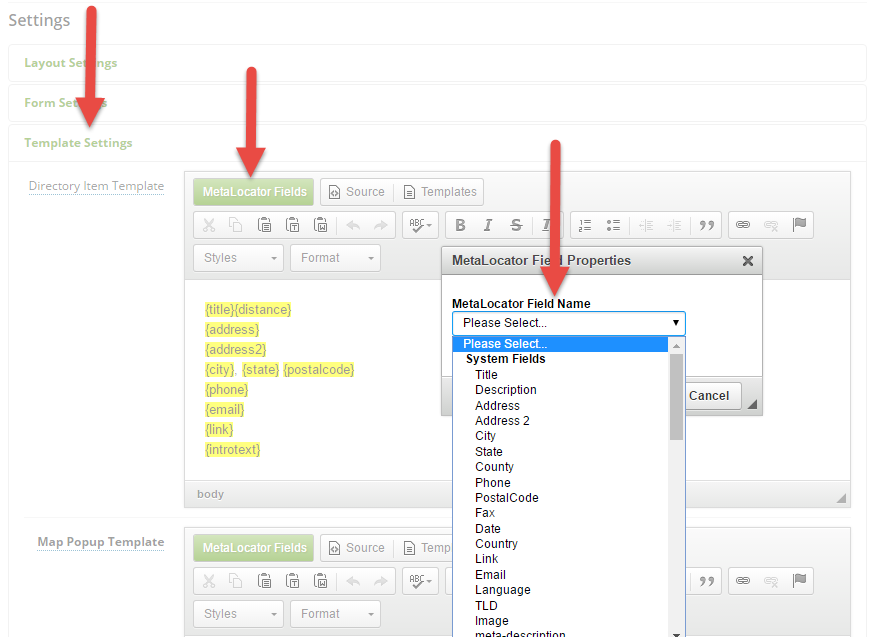The width and height of the screenshot is (871, 637).
Task: Choose 'Please Select...' option in field list
Action: (x=560, y=344)
